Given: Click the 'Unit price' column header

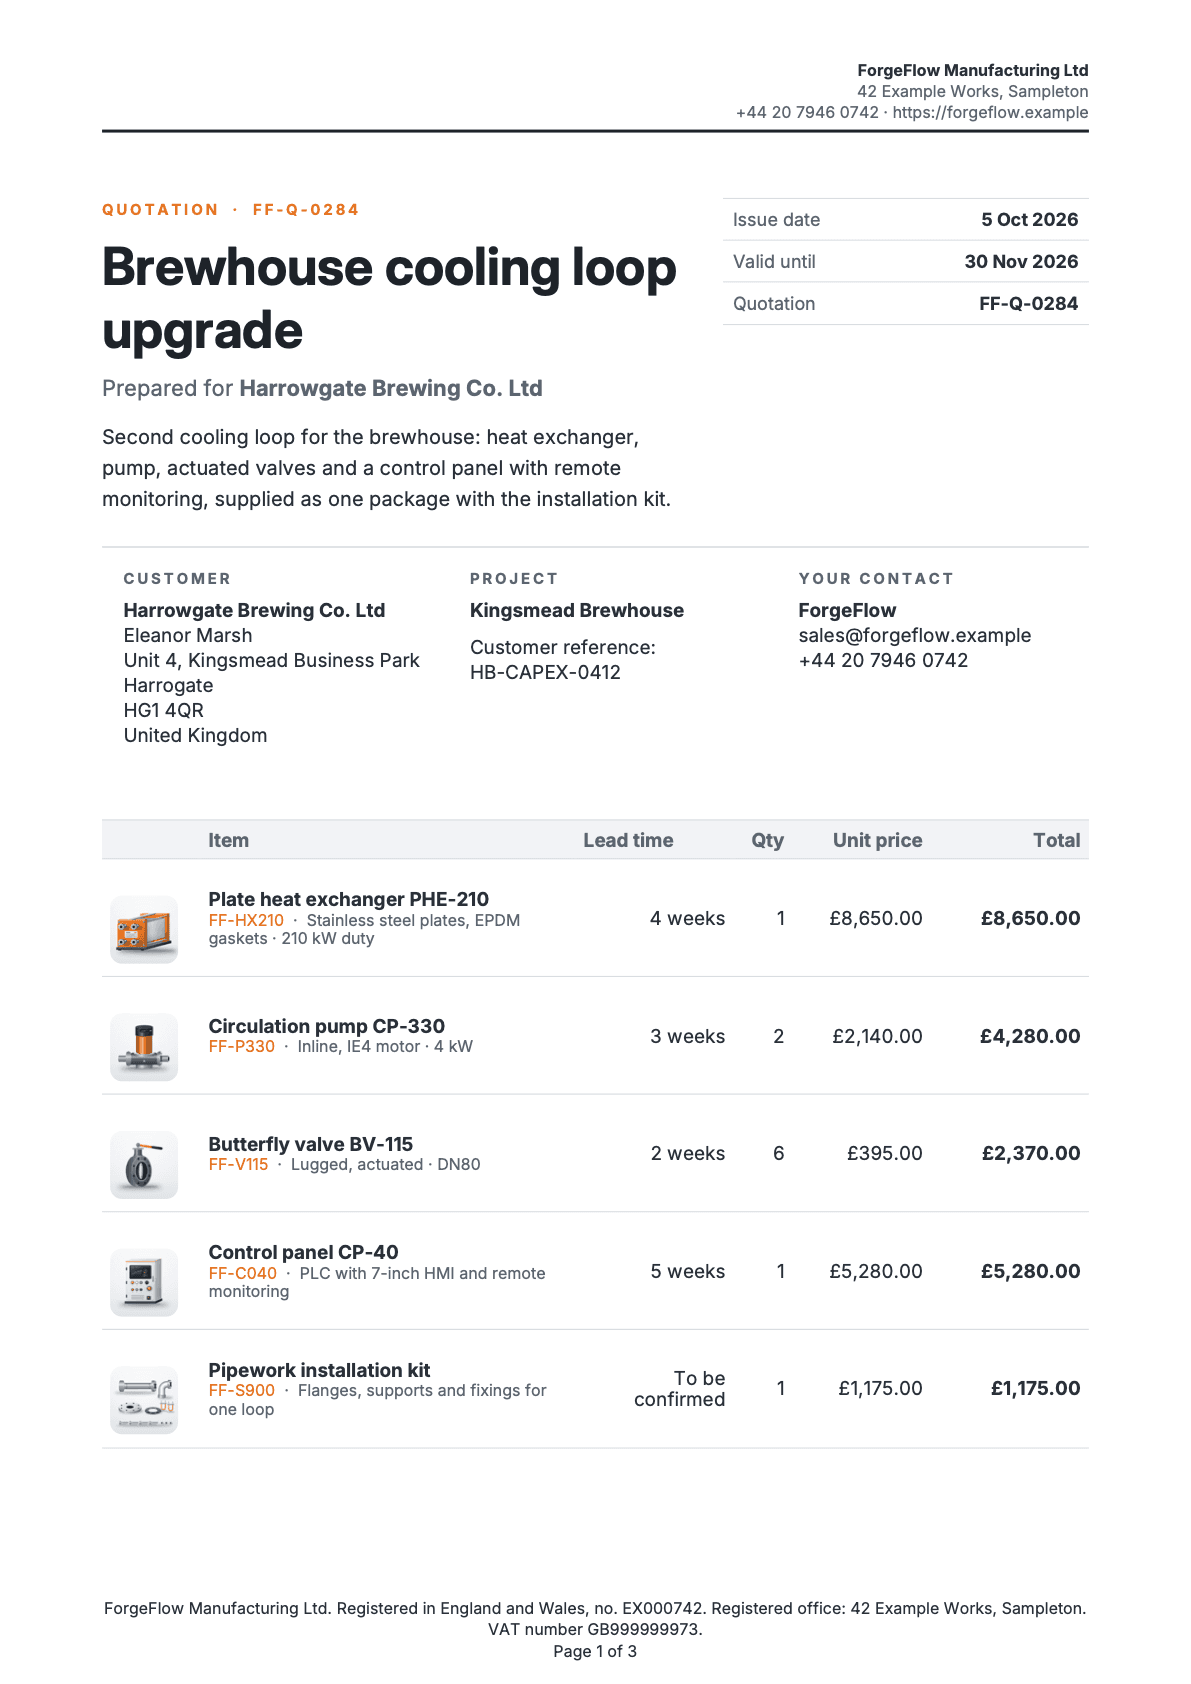Looking at the screenshot, I should [877, 840].
